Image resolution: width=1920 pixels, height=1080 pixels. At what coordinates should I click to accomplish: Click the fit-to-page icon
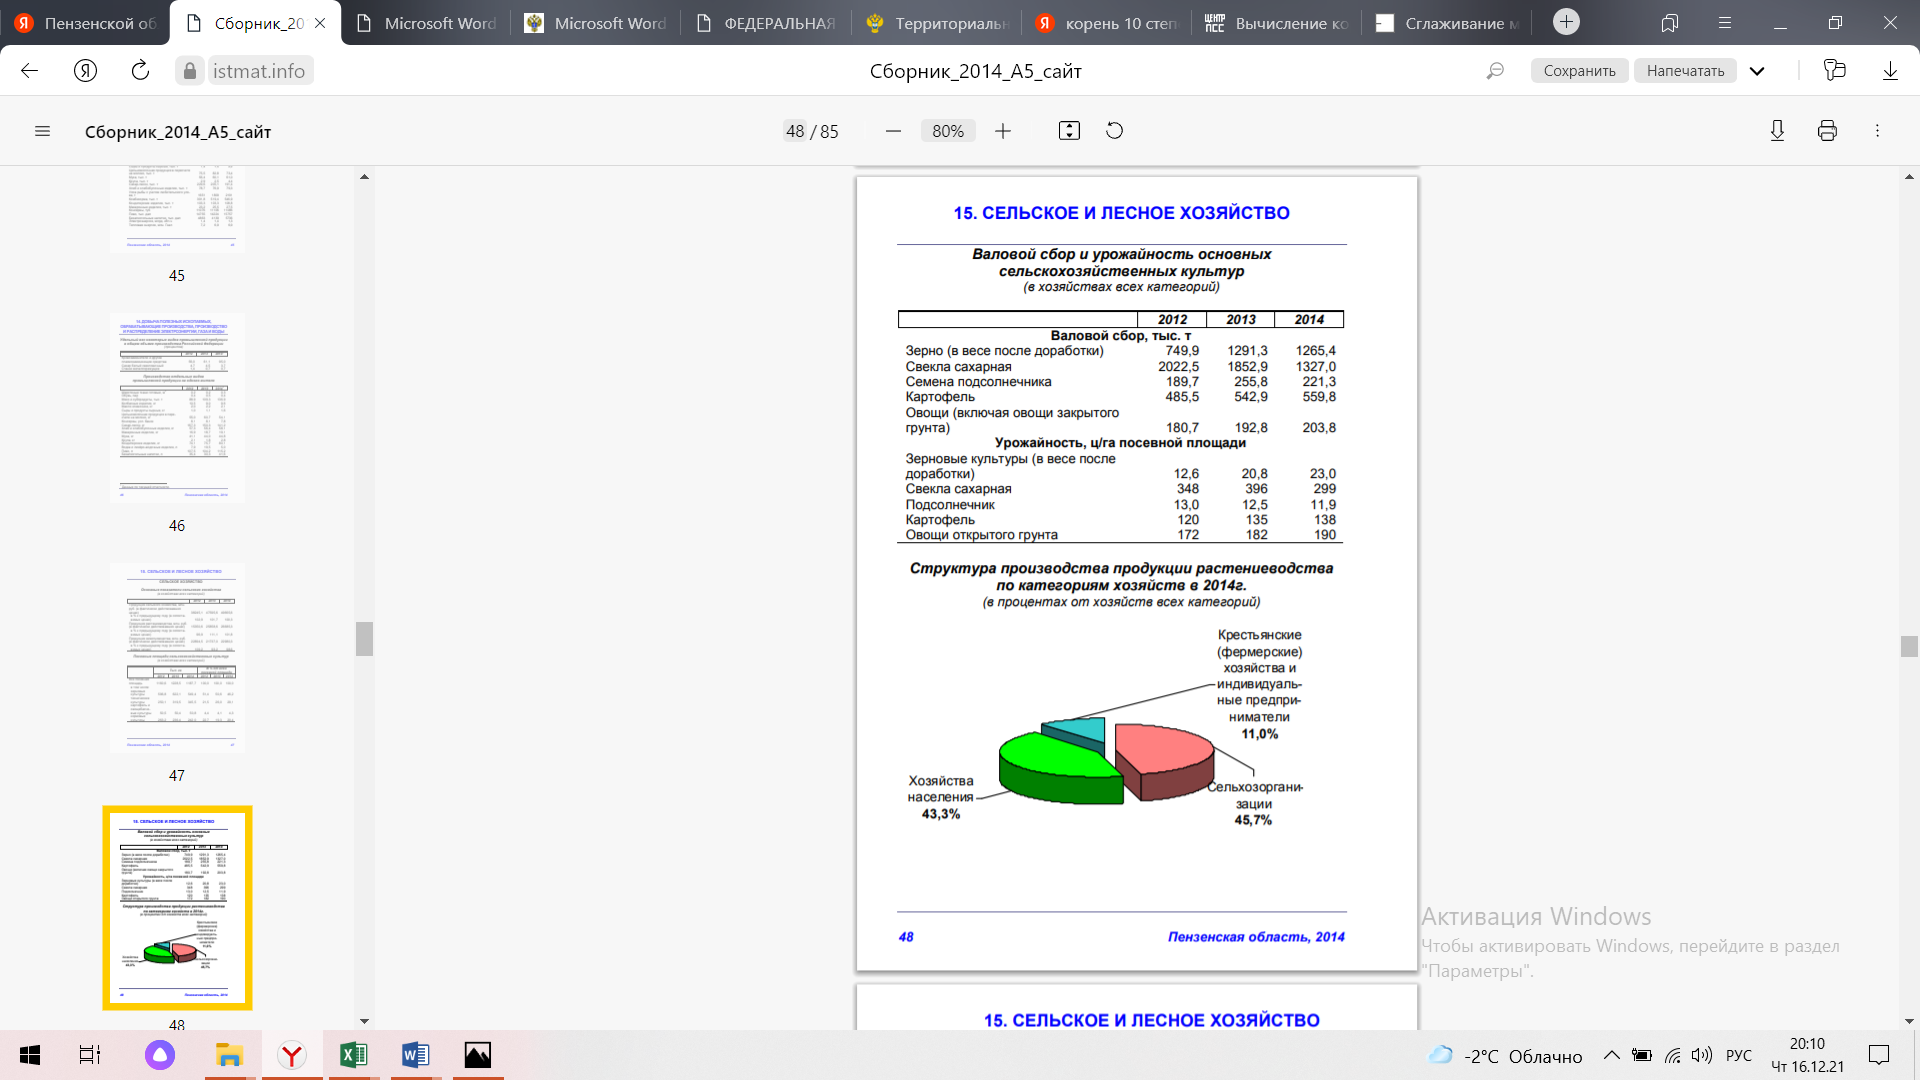coord(1069,131)
